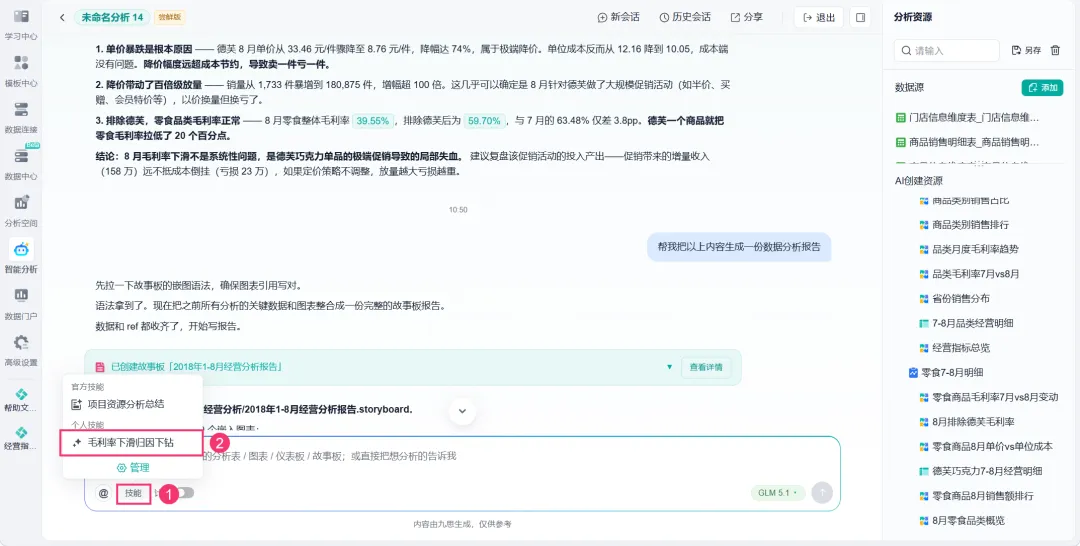This screenshot has height=546, width=1080.
Task: Click the 已创建故事板 2018年1-8月经营分析报告 text
Action: pos(196,367)
